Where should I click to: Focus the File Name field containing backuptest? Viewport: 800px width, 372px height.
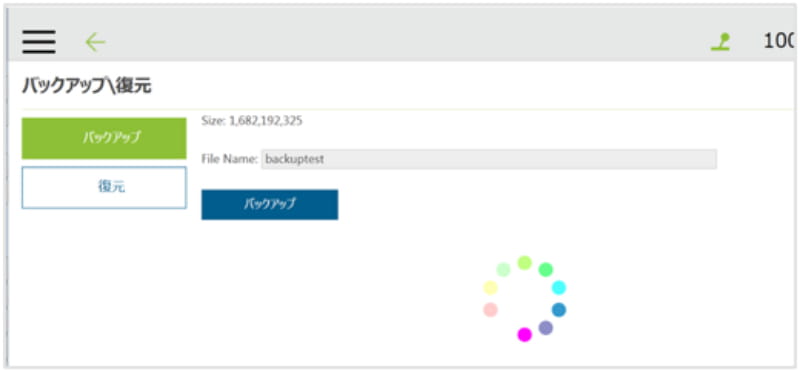point(489,159)
